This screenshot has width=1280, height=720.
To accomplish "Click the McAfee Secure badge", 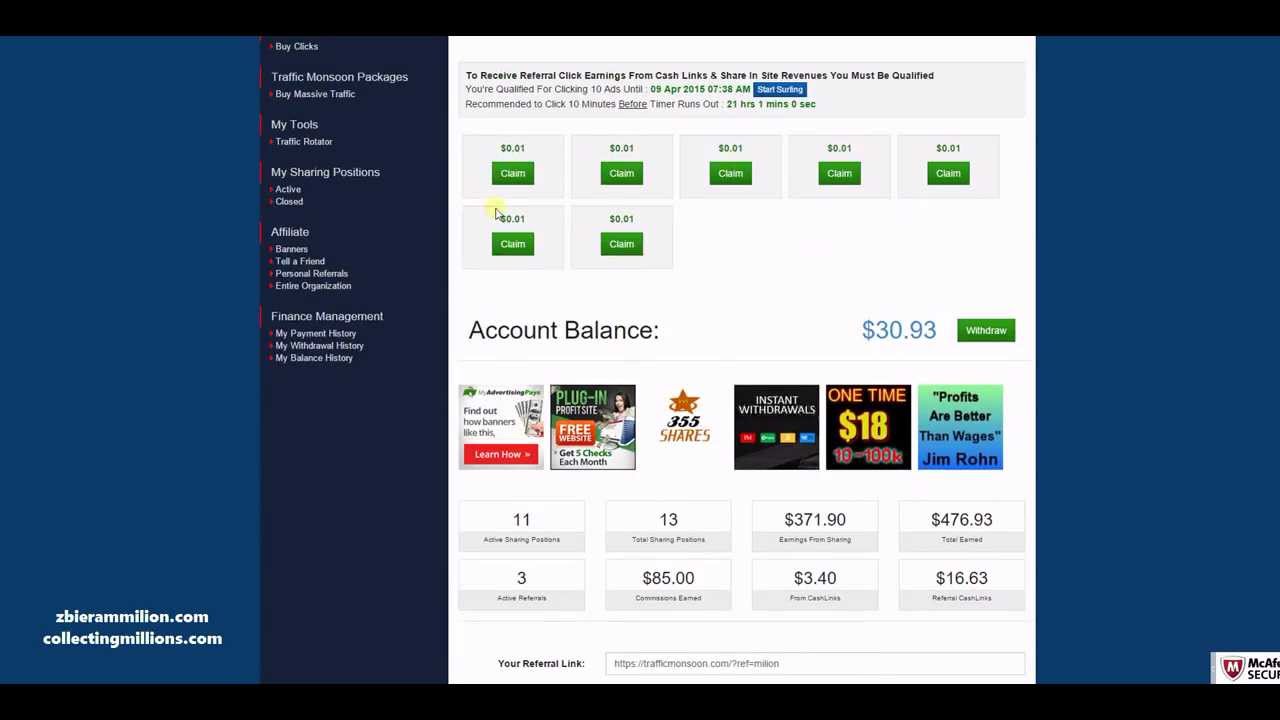I will click(1246, 668).
